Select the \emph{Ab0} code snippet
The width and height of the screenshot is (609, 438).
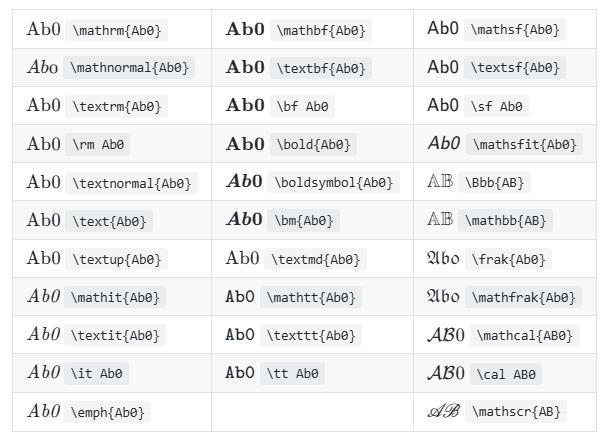pos(107,412)
